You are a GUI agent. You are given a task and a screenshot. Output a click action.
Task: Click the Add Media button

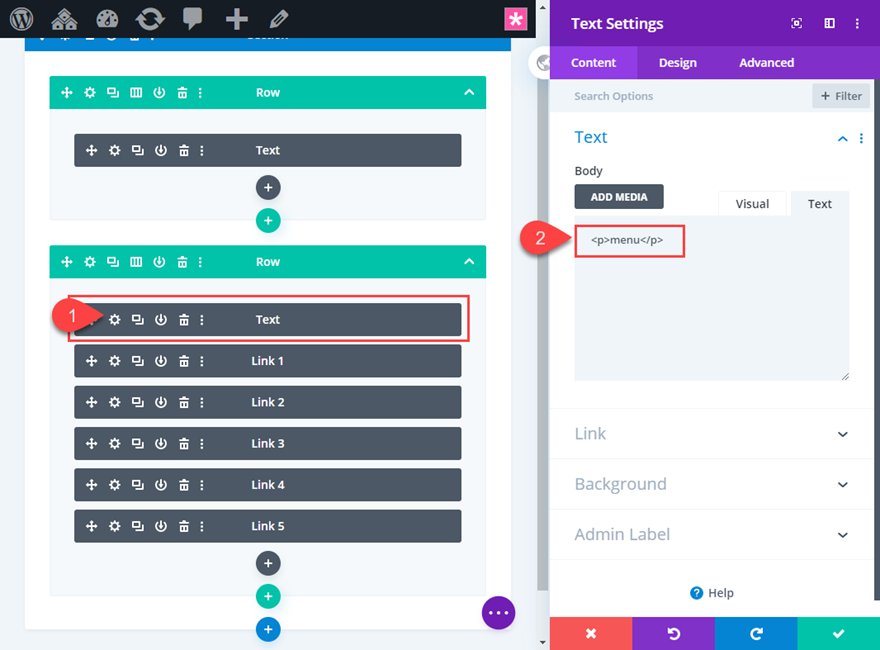click(x=618, y=197)
